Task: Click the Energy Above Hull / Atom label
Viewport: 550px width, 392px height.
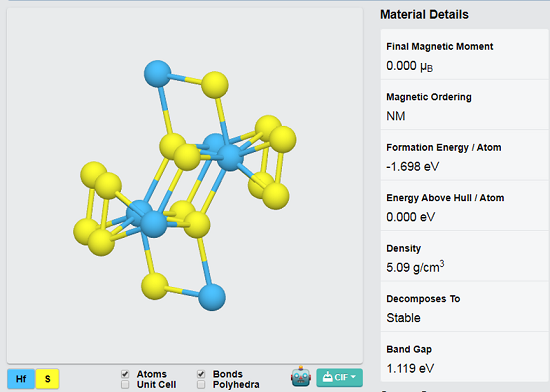Action: [x=445, y=198]
